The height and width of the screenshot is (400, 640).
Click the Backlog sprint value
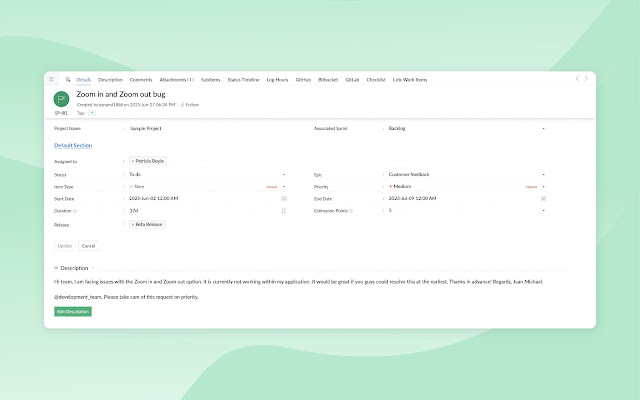[397, 129]
